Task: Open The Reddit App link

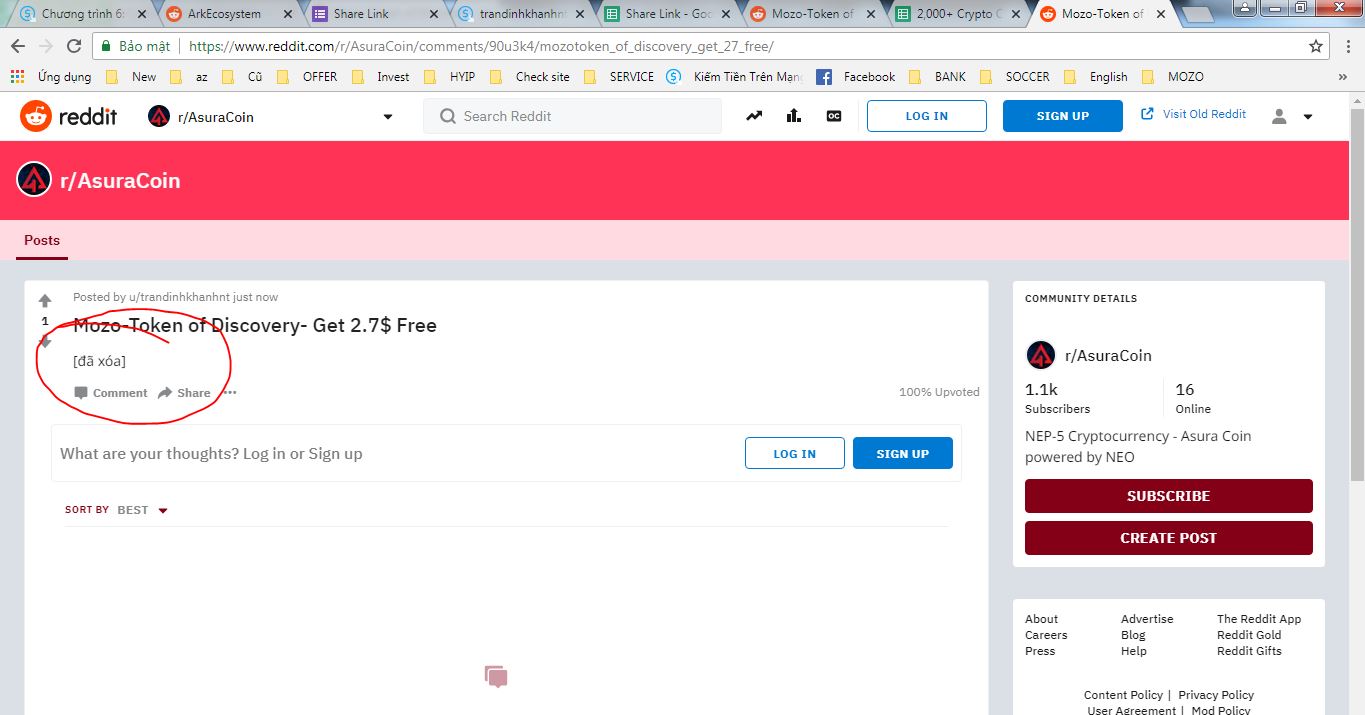Action: [x=1259, y=619]
